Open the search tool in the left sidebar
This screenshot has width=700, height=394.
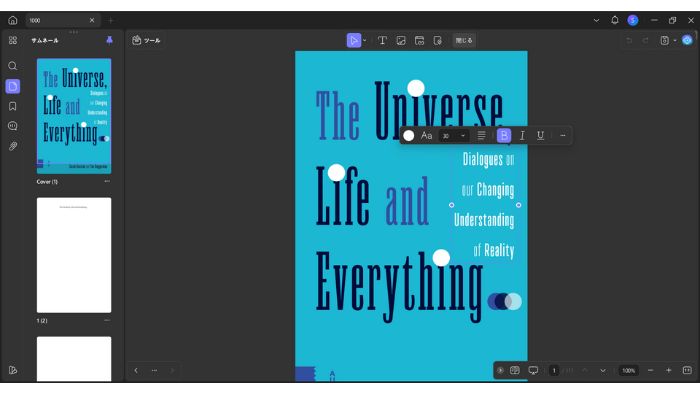click(x=12, y=66)
